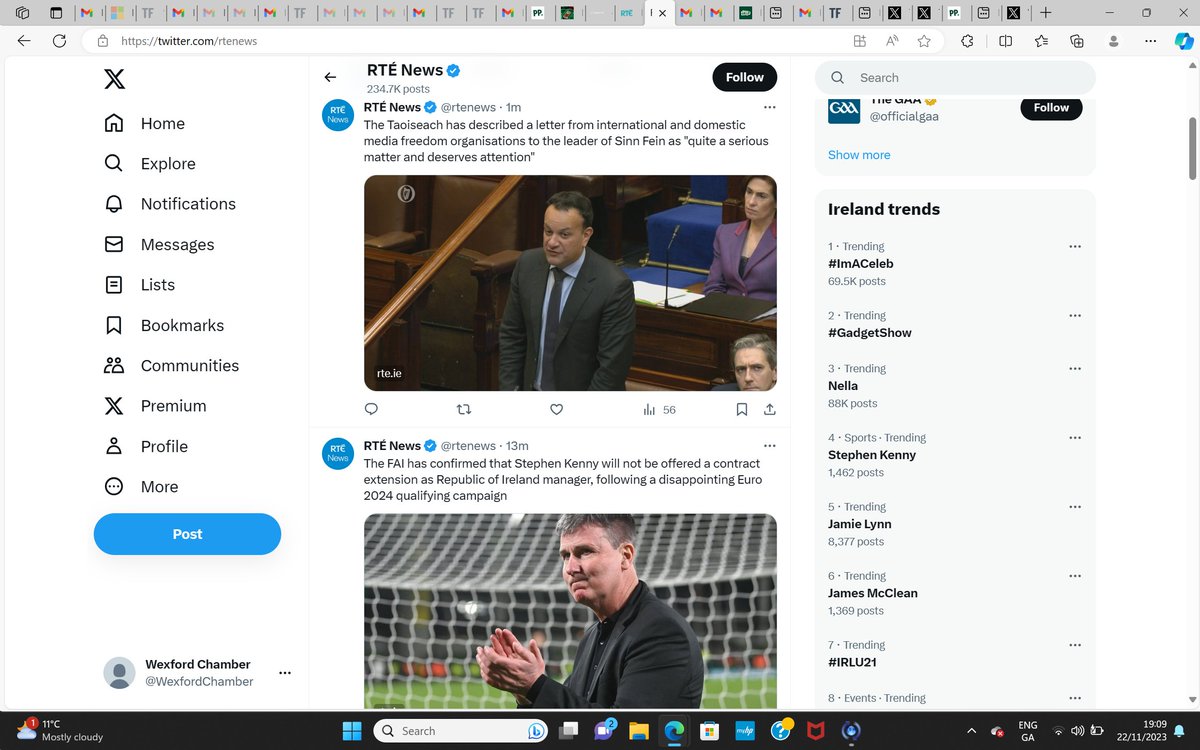Open more options for James McClean trend

1075,575
